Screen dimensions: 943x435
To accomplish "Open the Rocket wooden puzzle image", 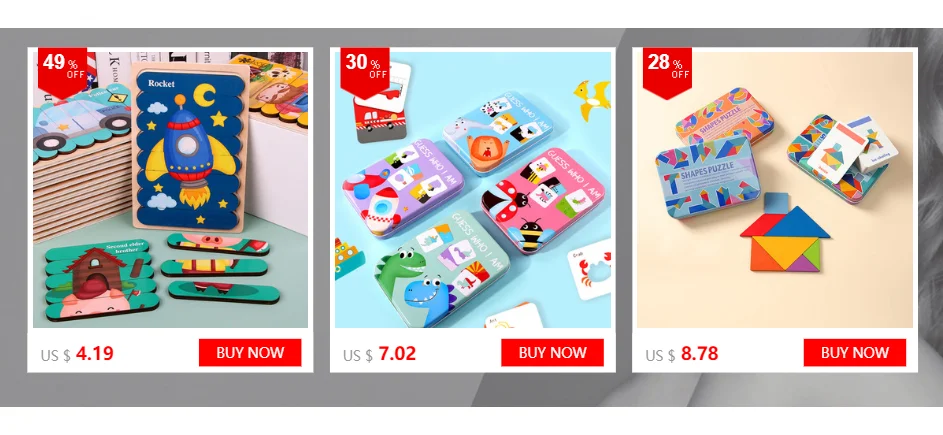I will 170,190.
